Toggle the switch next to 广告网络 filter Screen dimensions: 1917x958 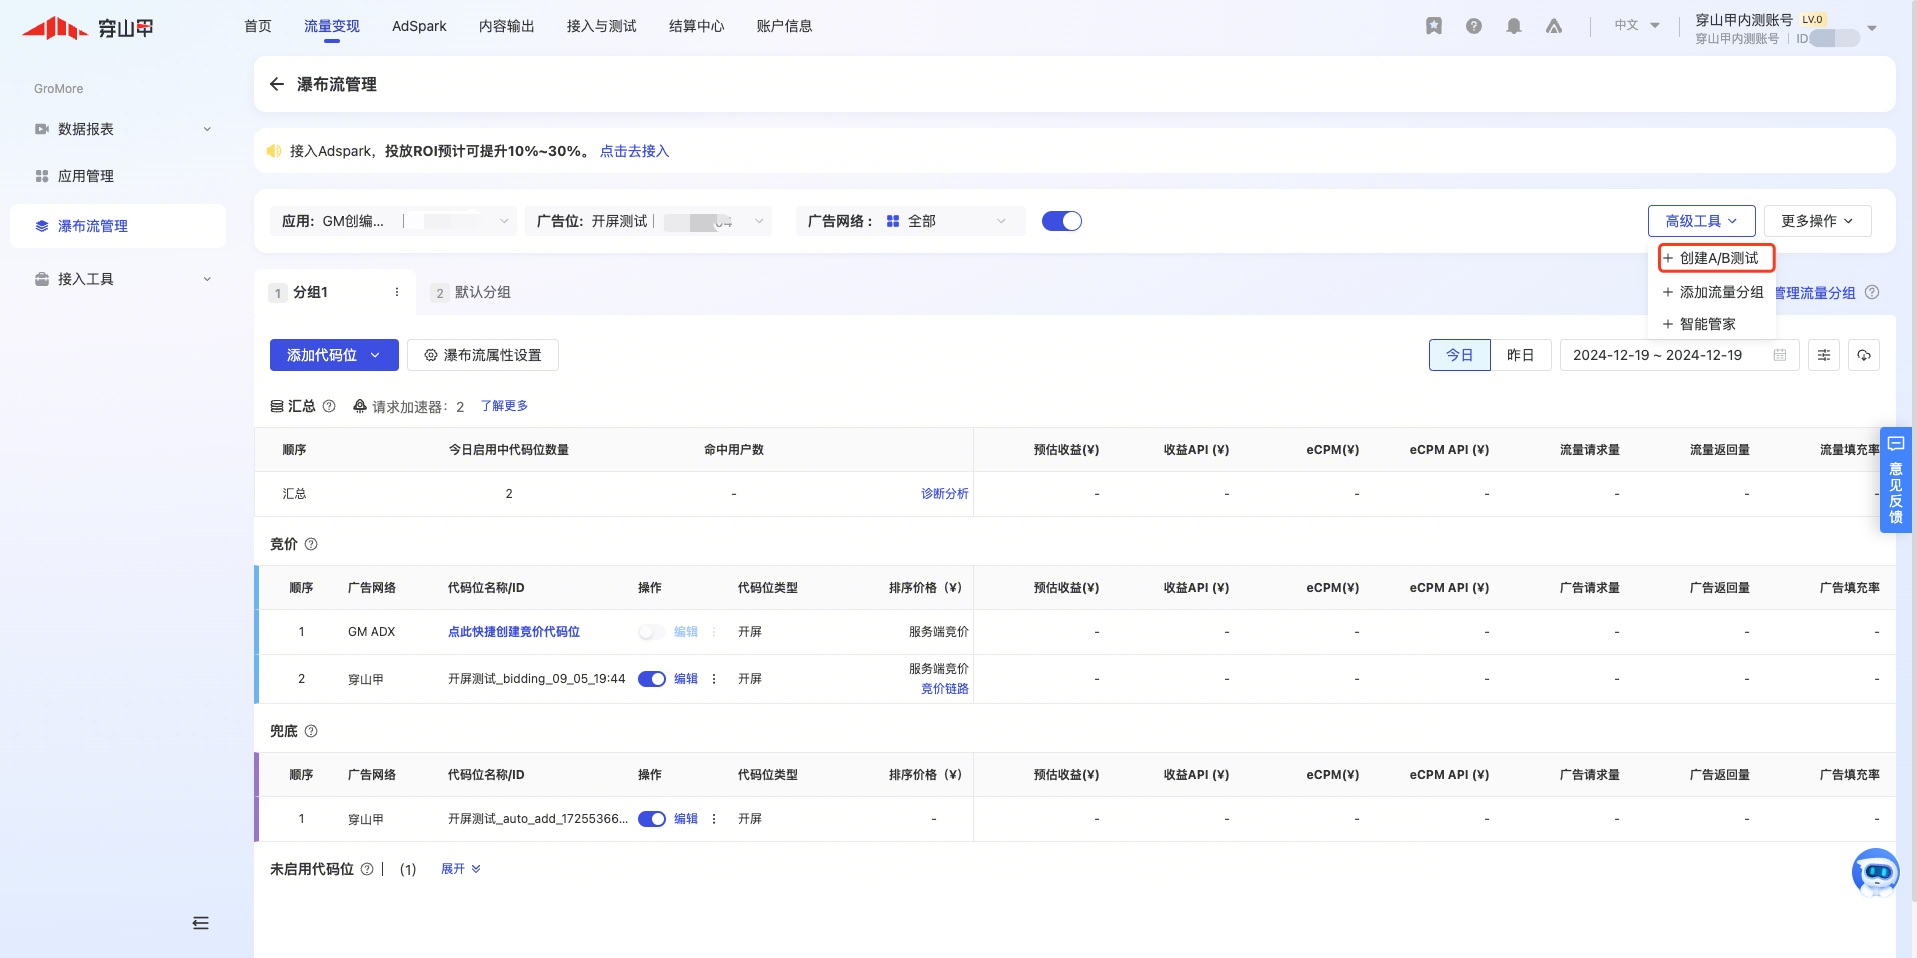[x=1061, y=221]
